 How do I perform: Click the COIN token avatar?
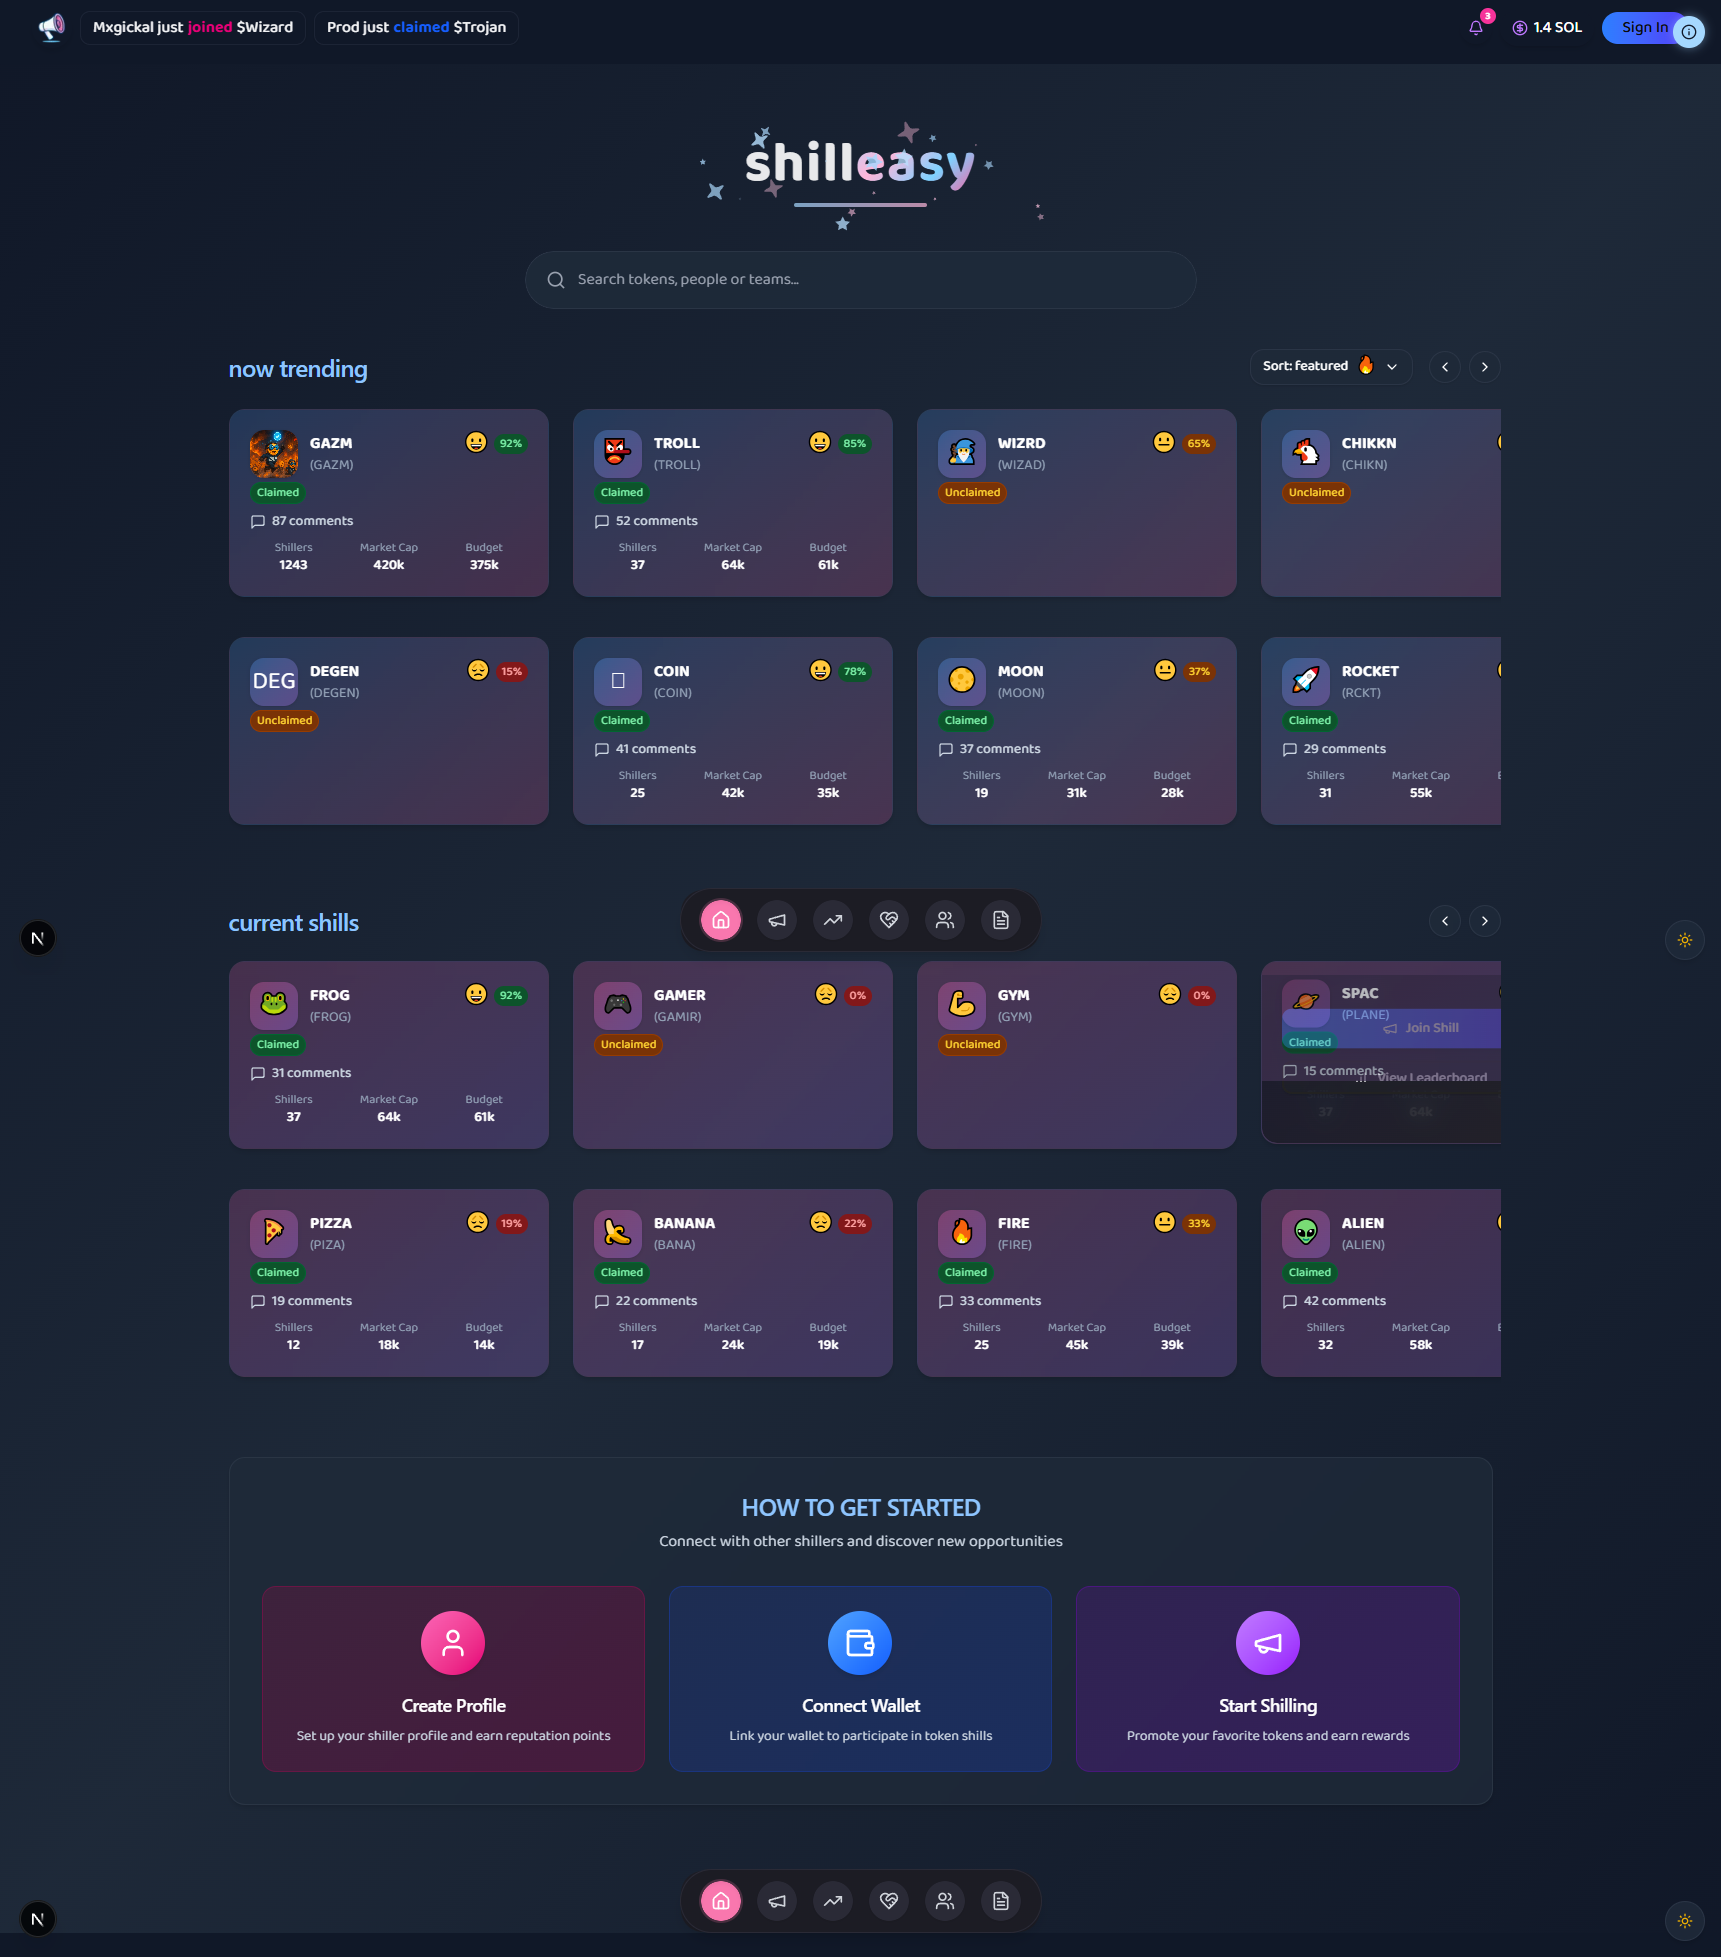pos(618,682)
